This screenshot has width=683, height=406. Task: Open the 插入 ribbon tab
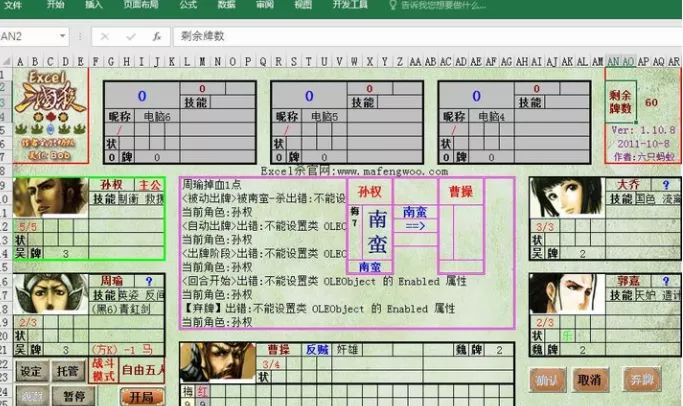point(93,5)
